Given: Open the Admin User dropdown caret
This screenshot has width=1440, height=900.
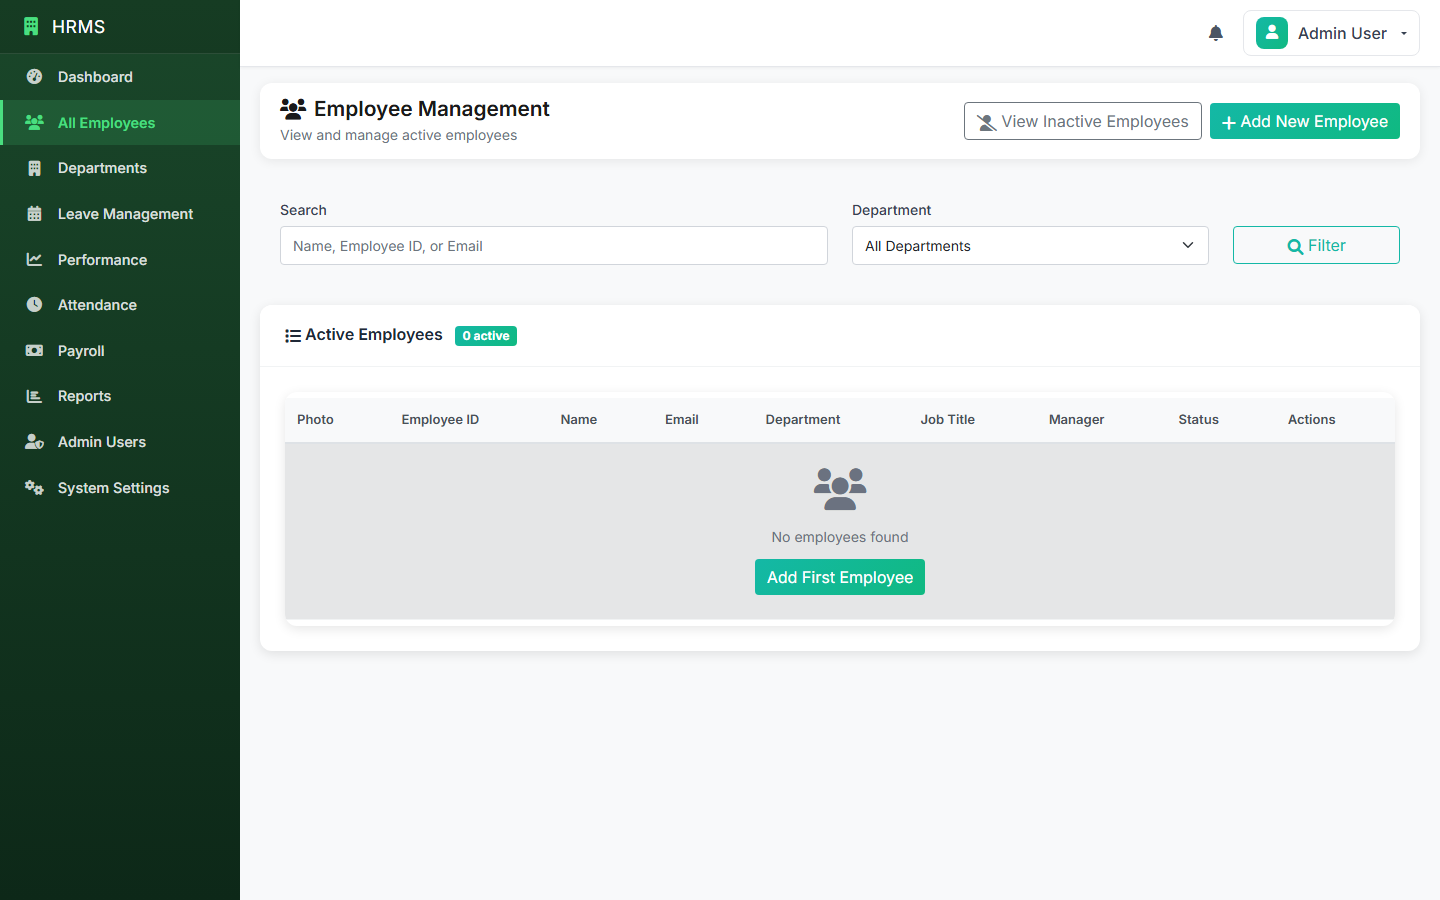Looking at the screenshot, I should [1404, 34].
